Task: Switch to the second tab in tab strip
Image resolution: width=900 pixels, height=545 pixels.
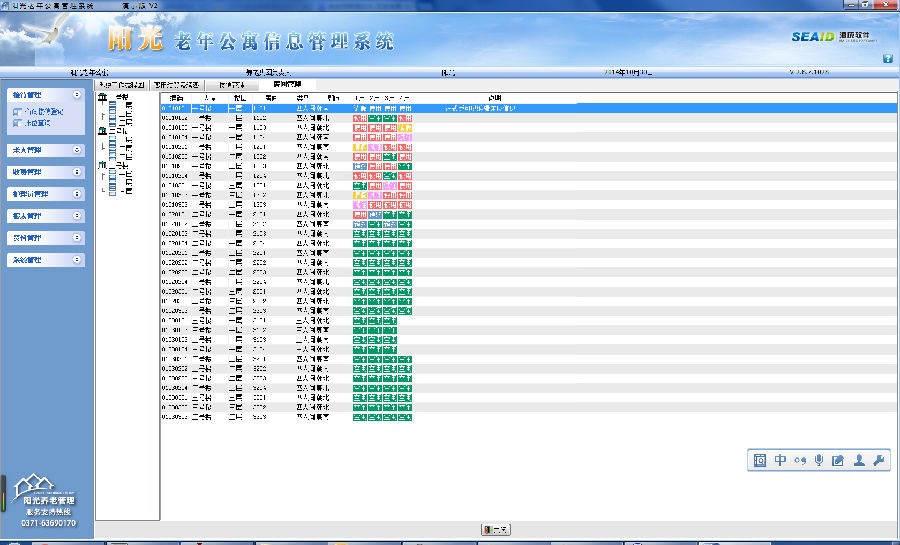Action: (x=176, y=85)
